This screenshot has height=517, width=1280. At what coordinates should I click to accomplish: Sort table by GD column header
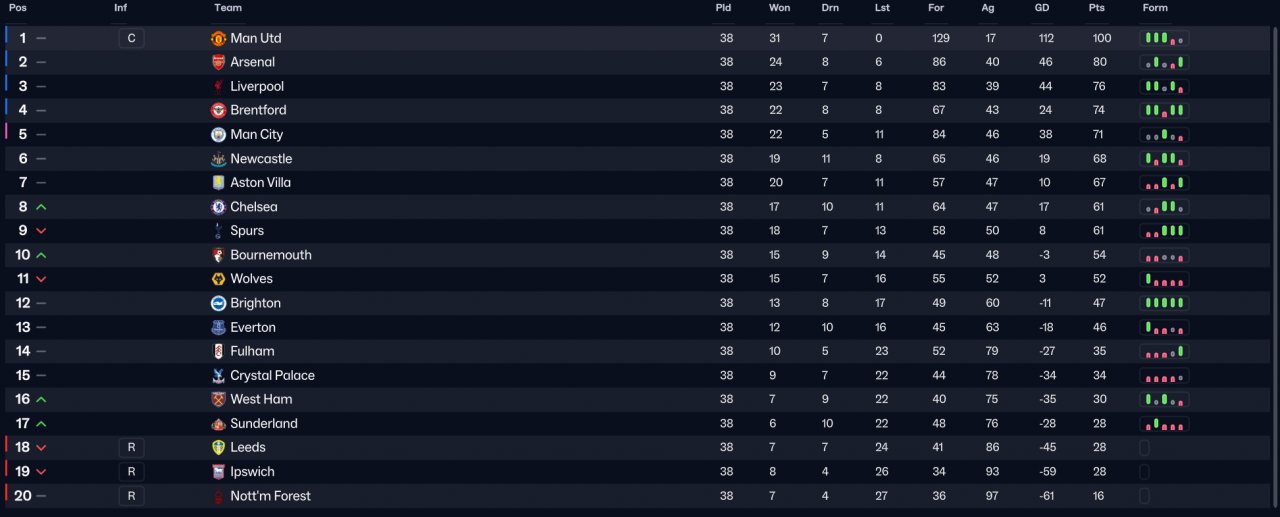(1042, 8)
